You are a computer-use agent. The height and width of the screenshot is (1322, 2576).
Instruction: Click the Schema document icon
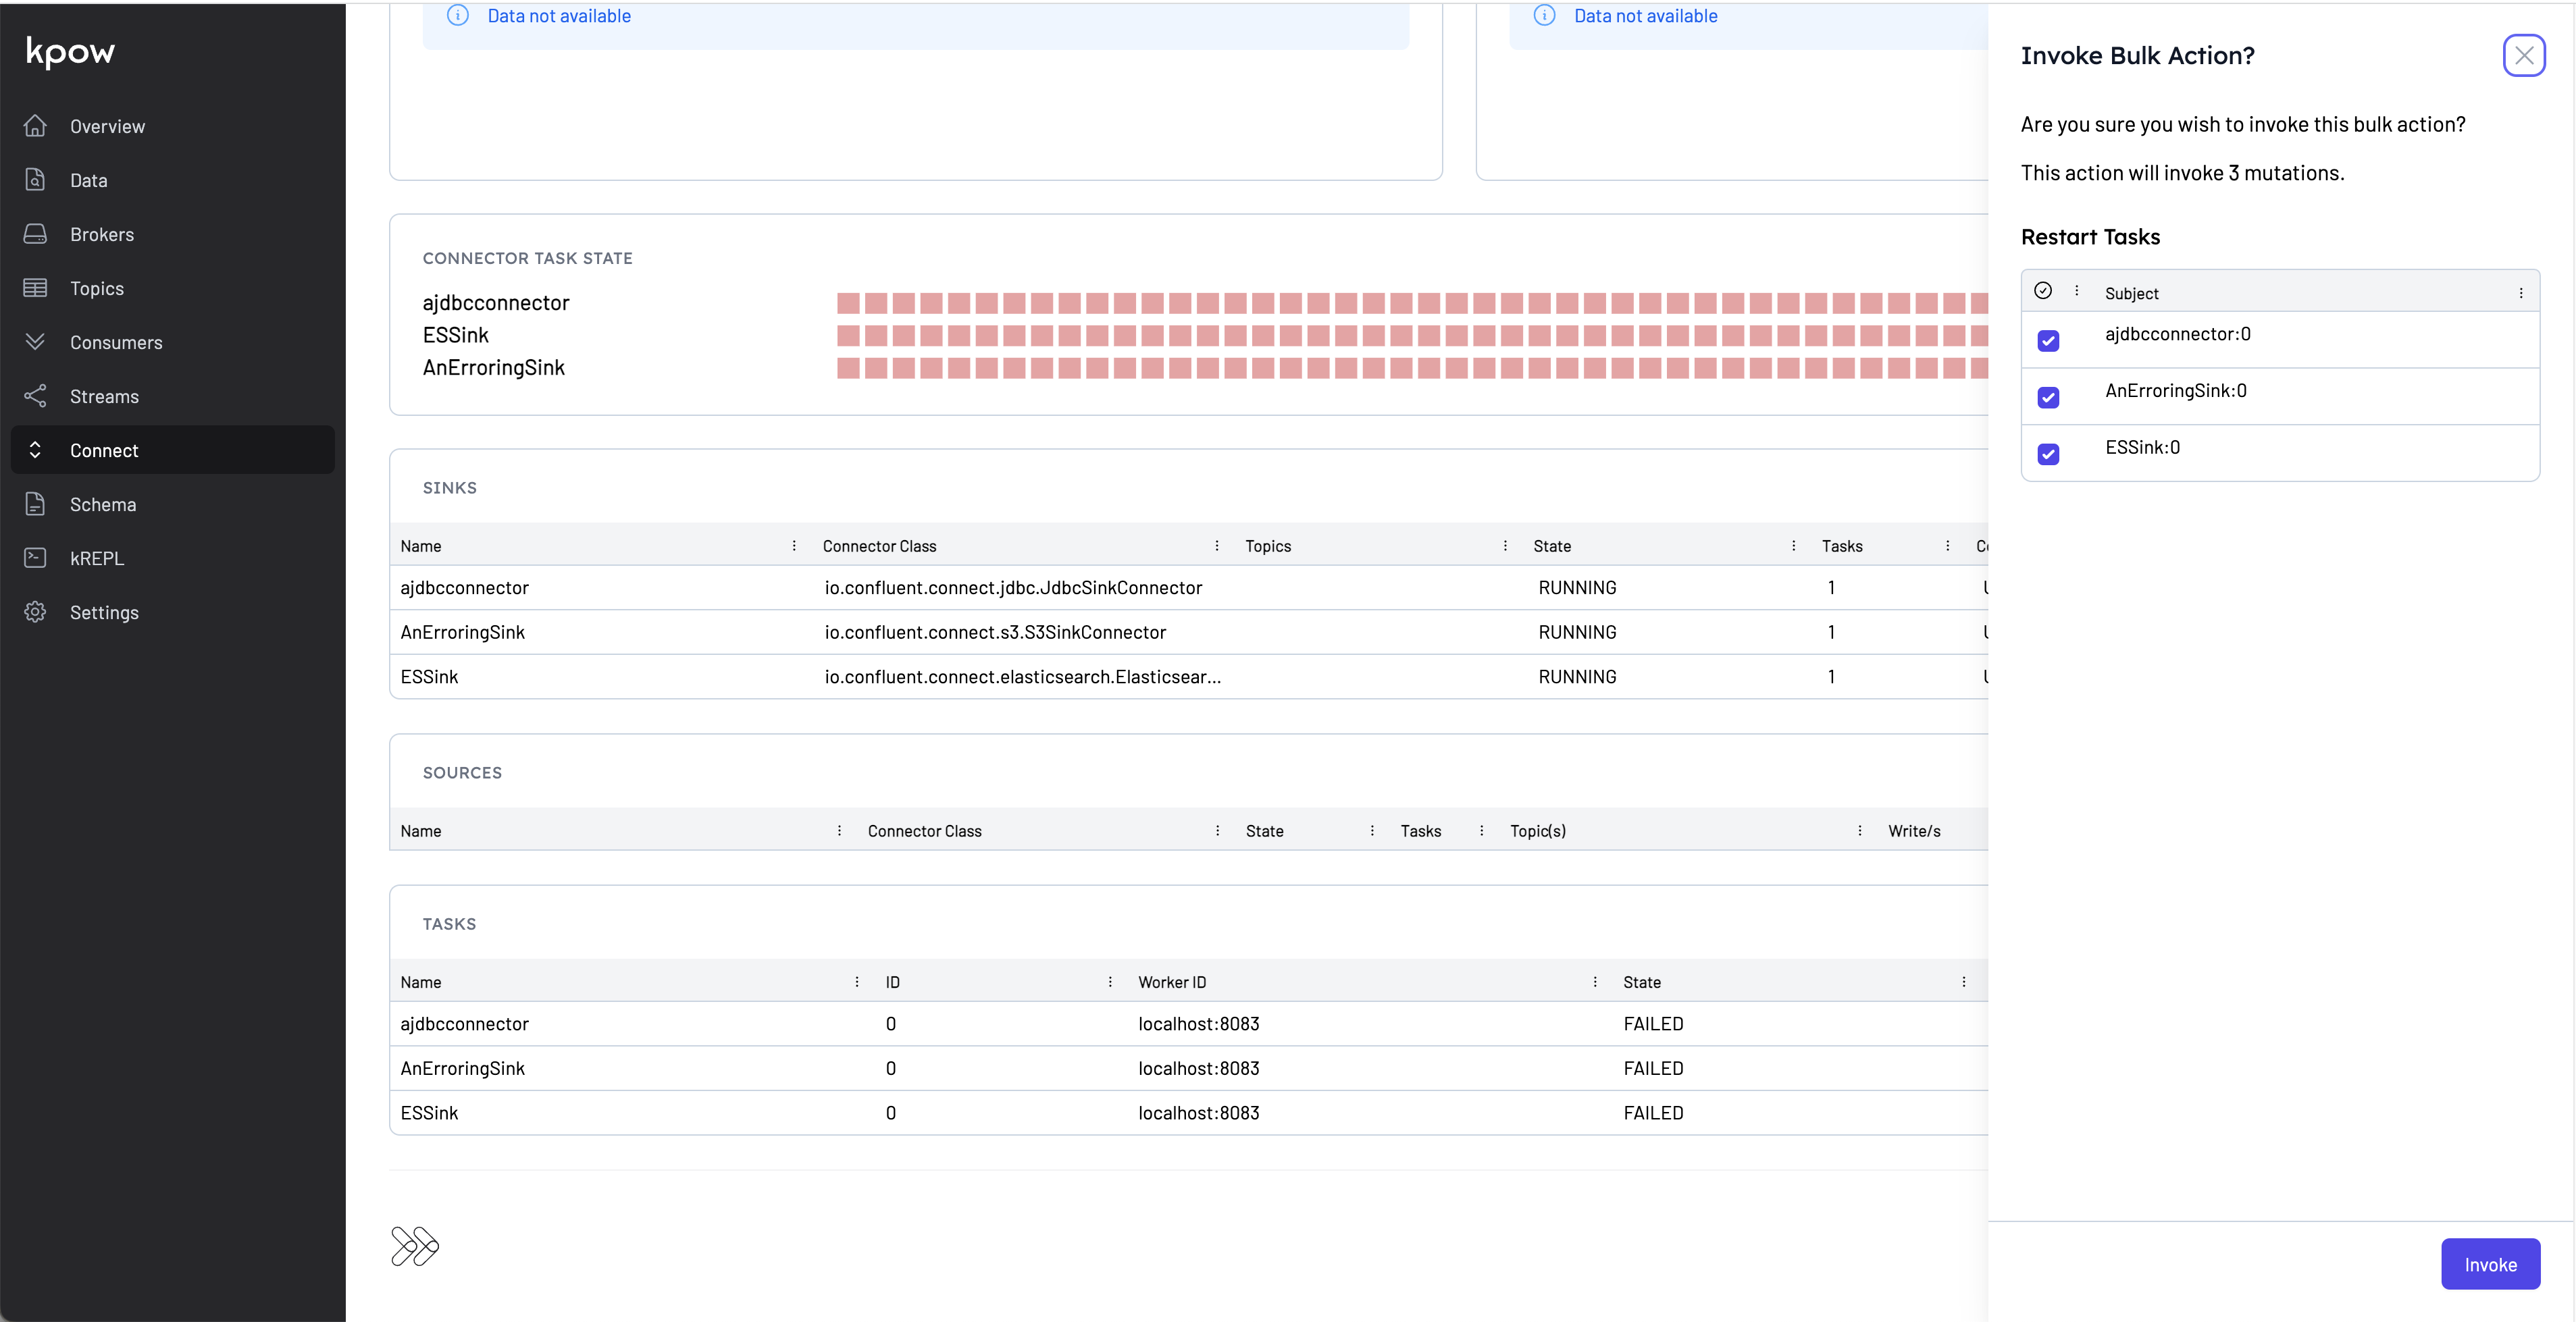click(36, 504)
